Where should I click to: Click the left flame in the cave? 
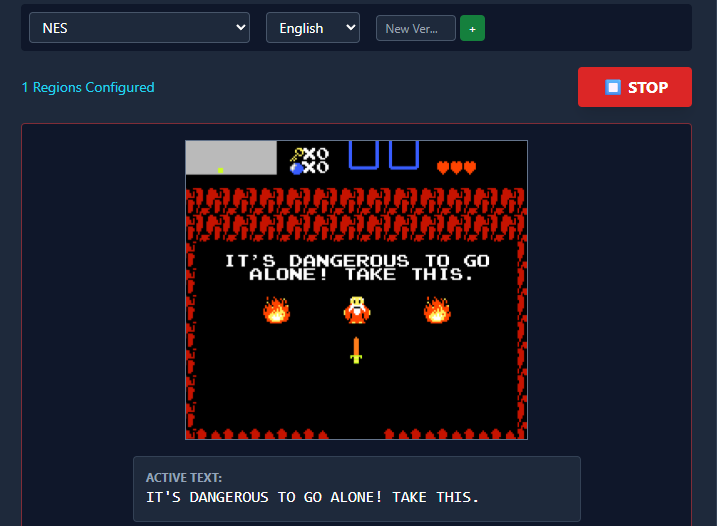coord(276,310)
